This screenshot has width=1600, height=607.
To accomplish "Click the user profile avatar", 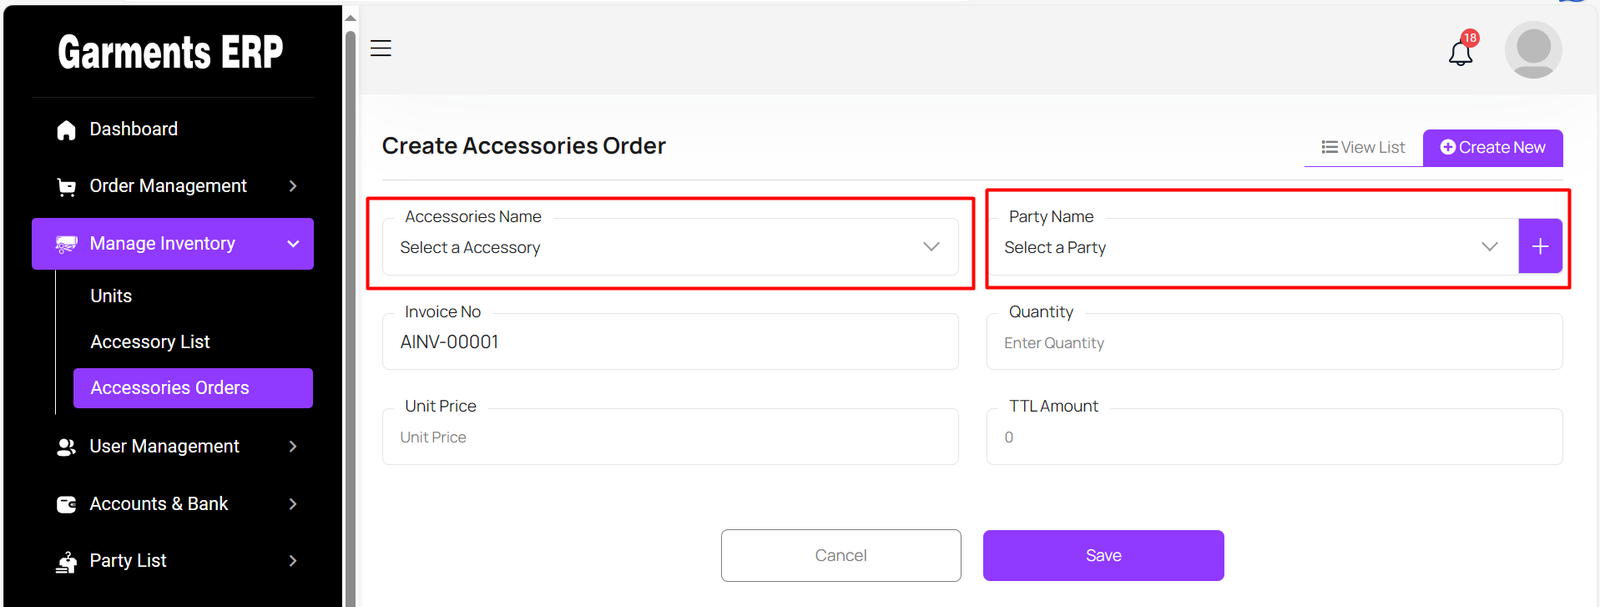I will point(1533,50).
